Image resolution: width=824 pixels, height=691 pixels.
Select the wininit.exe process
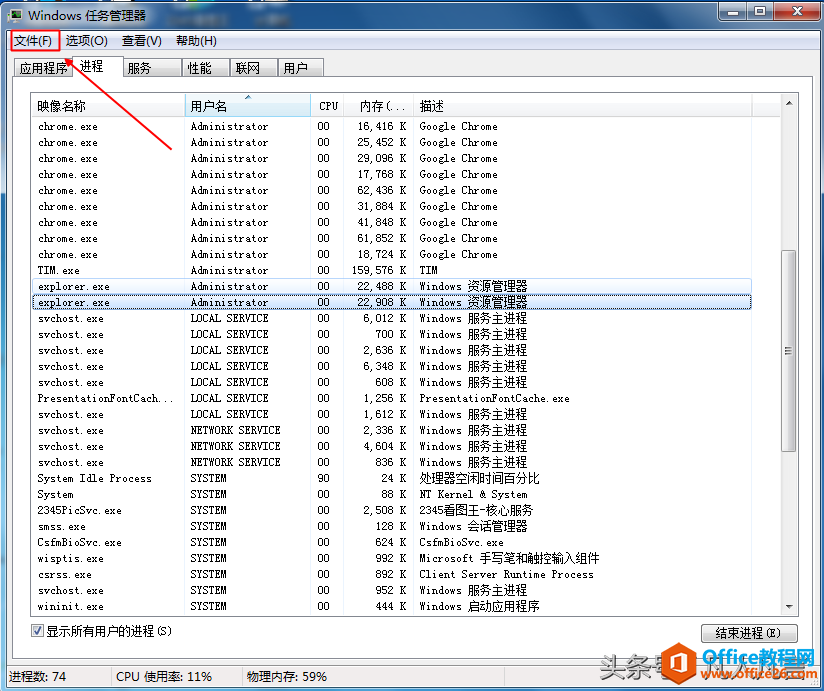(392, 606)
